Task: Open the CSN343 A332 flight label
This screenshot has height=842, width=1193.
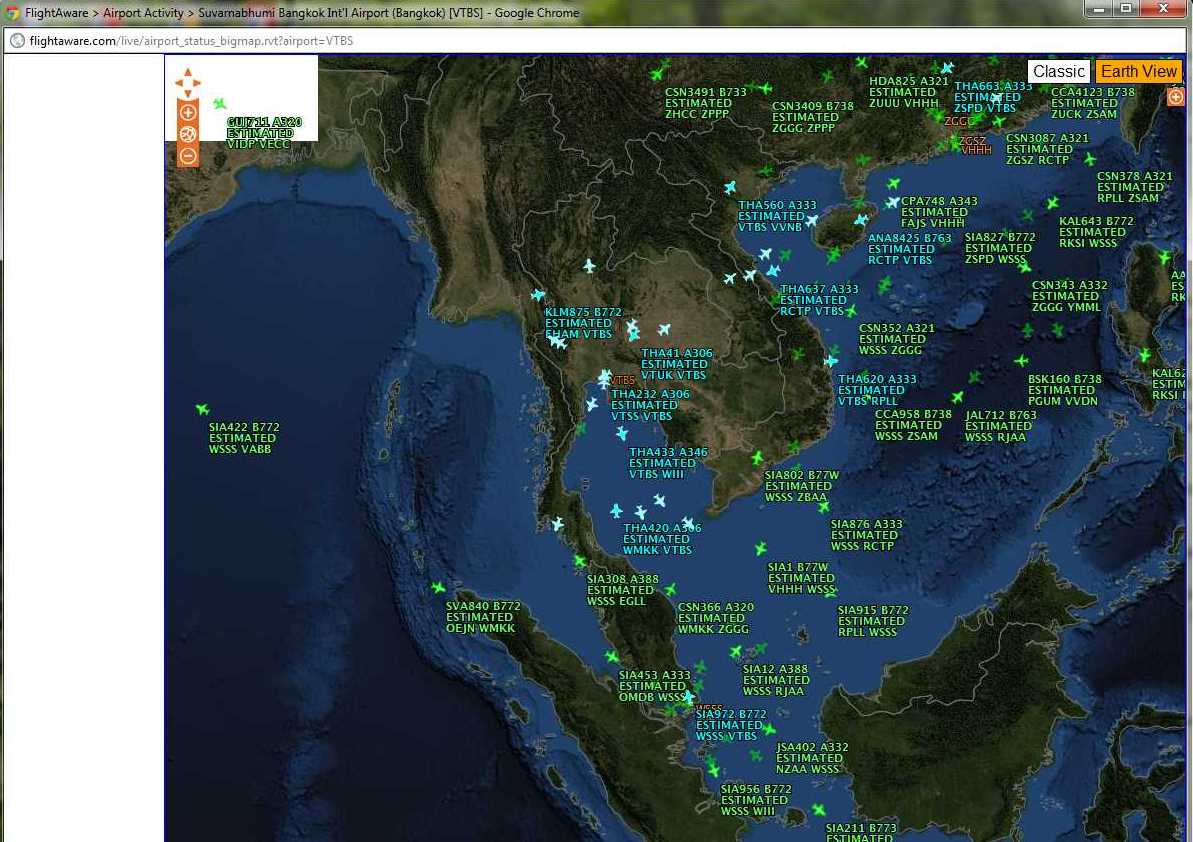Action: click(x=1069, y=296)
